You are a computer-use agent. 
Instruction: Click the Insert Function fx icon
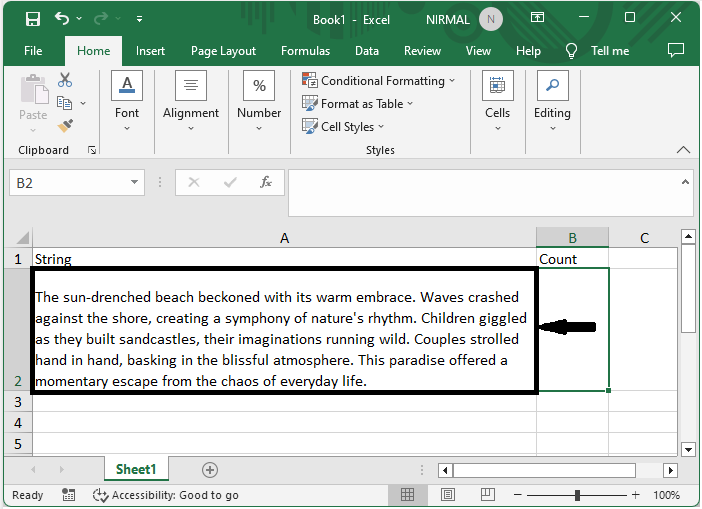pyautogui.click(x=266, y=182)
